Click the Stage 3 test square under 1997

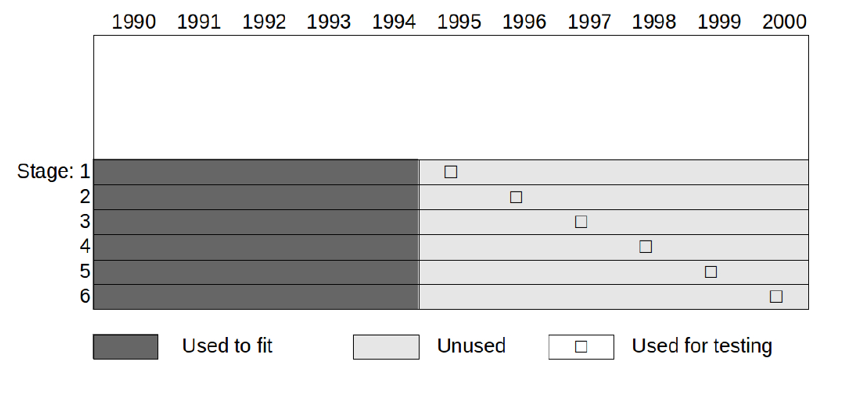pos(581,222)
